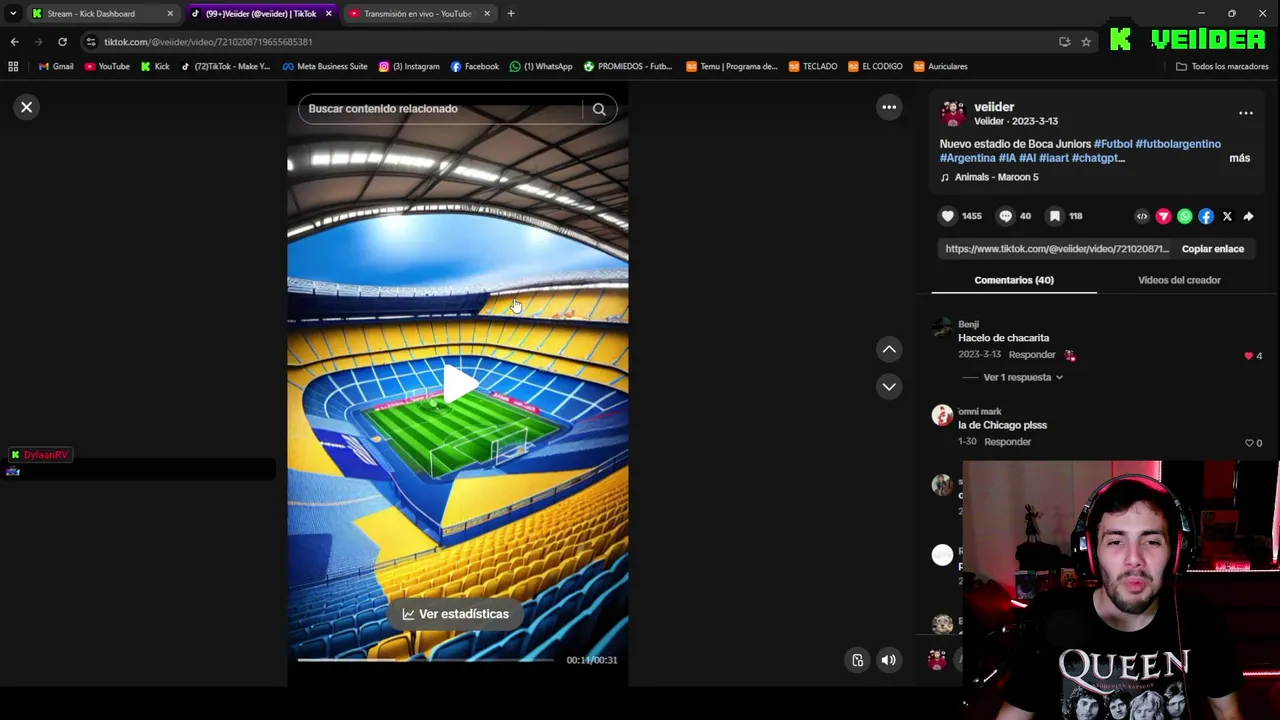Click the embed code icon
The width and height of the screenshot is (1280, 720).
point(1142,216)
